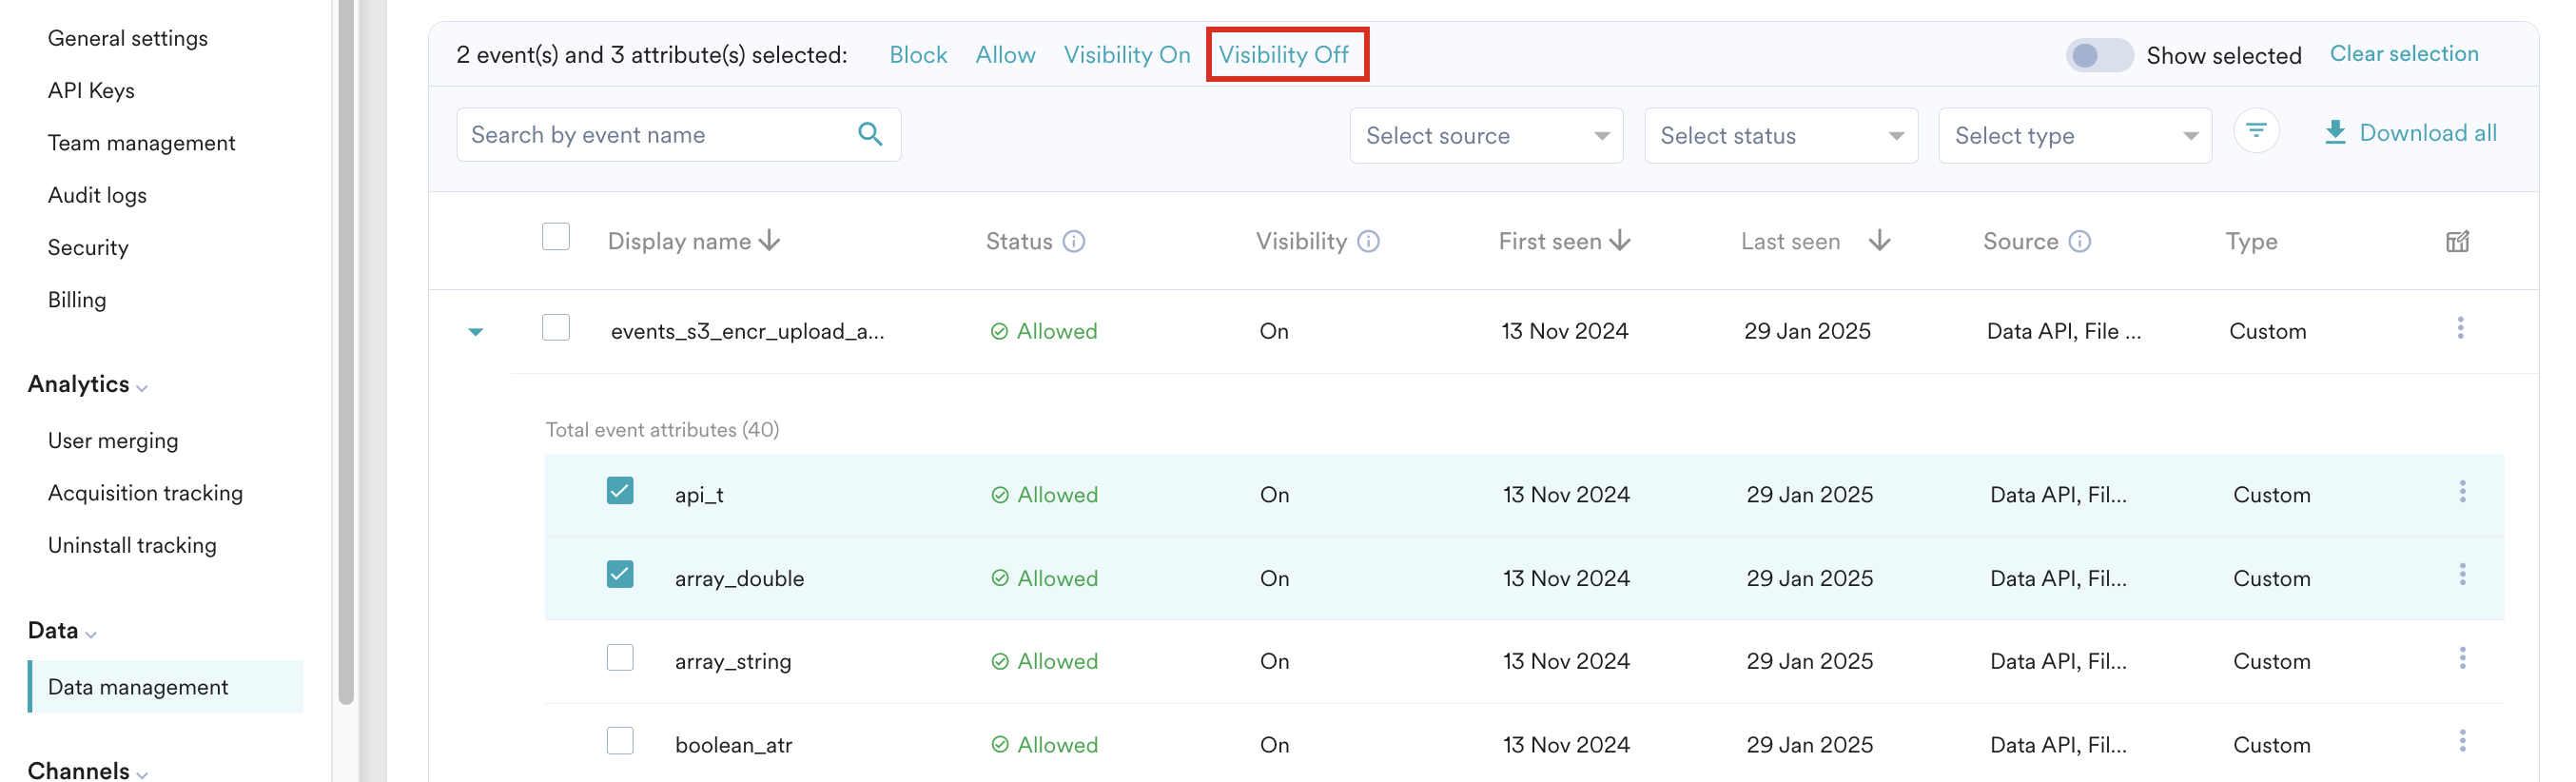Click the Visibility column info icon
Screen dimensions: 2576x782
[1369, 242]
